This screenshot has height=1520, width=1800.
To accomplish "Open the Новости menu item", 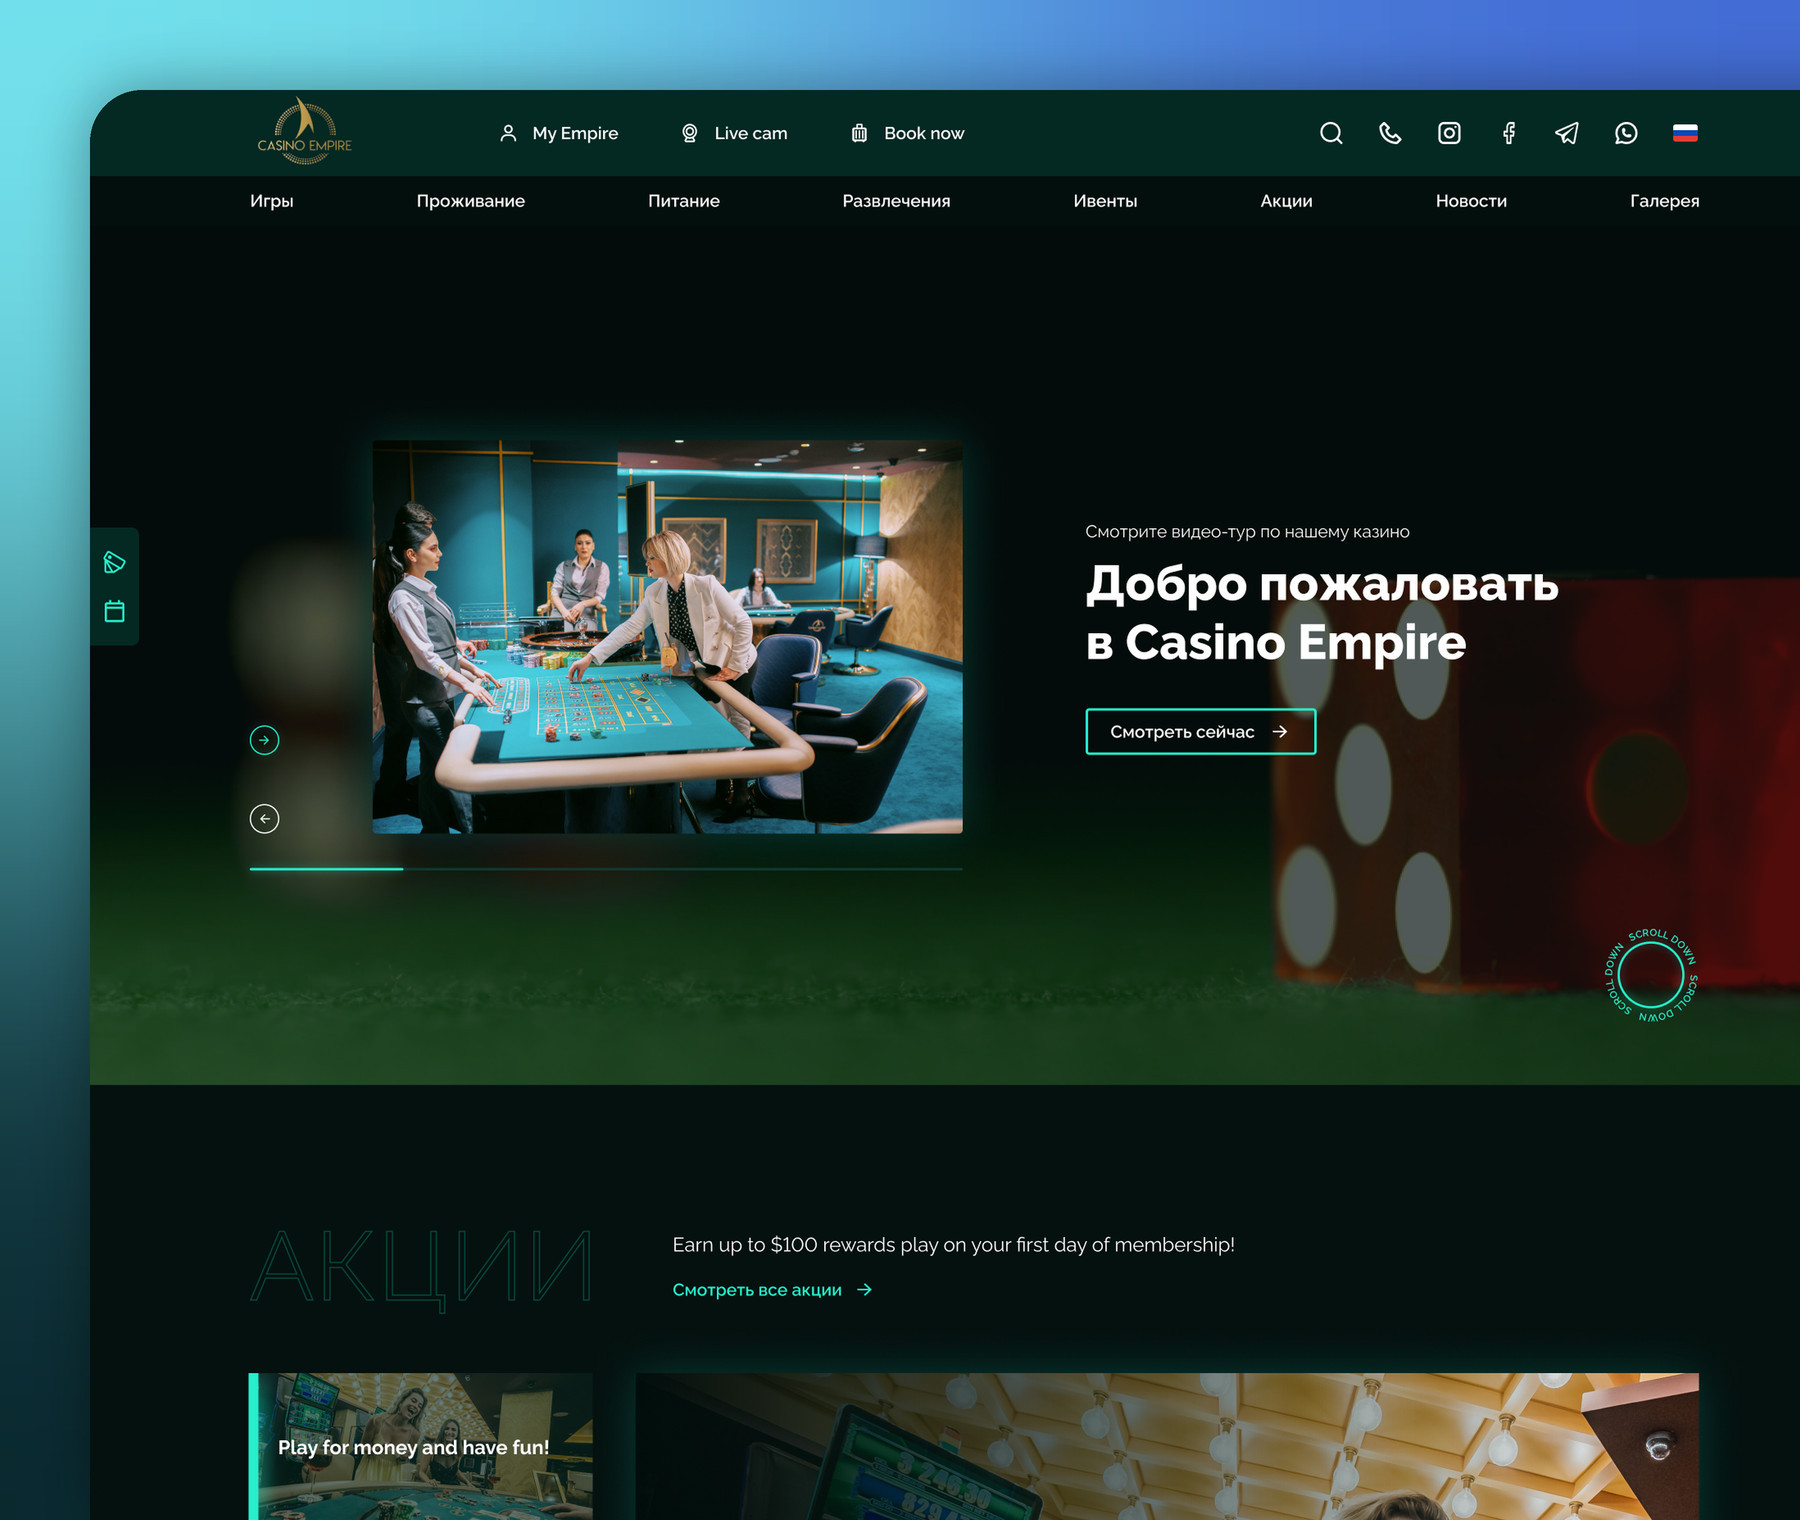I will 1471,201.
